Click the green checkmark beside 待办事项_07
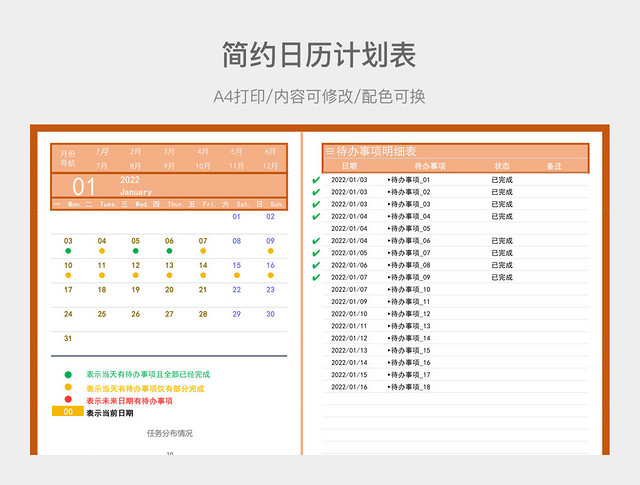640x485 pixels. coord(316,253)
